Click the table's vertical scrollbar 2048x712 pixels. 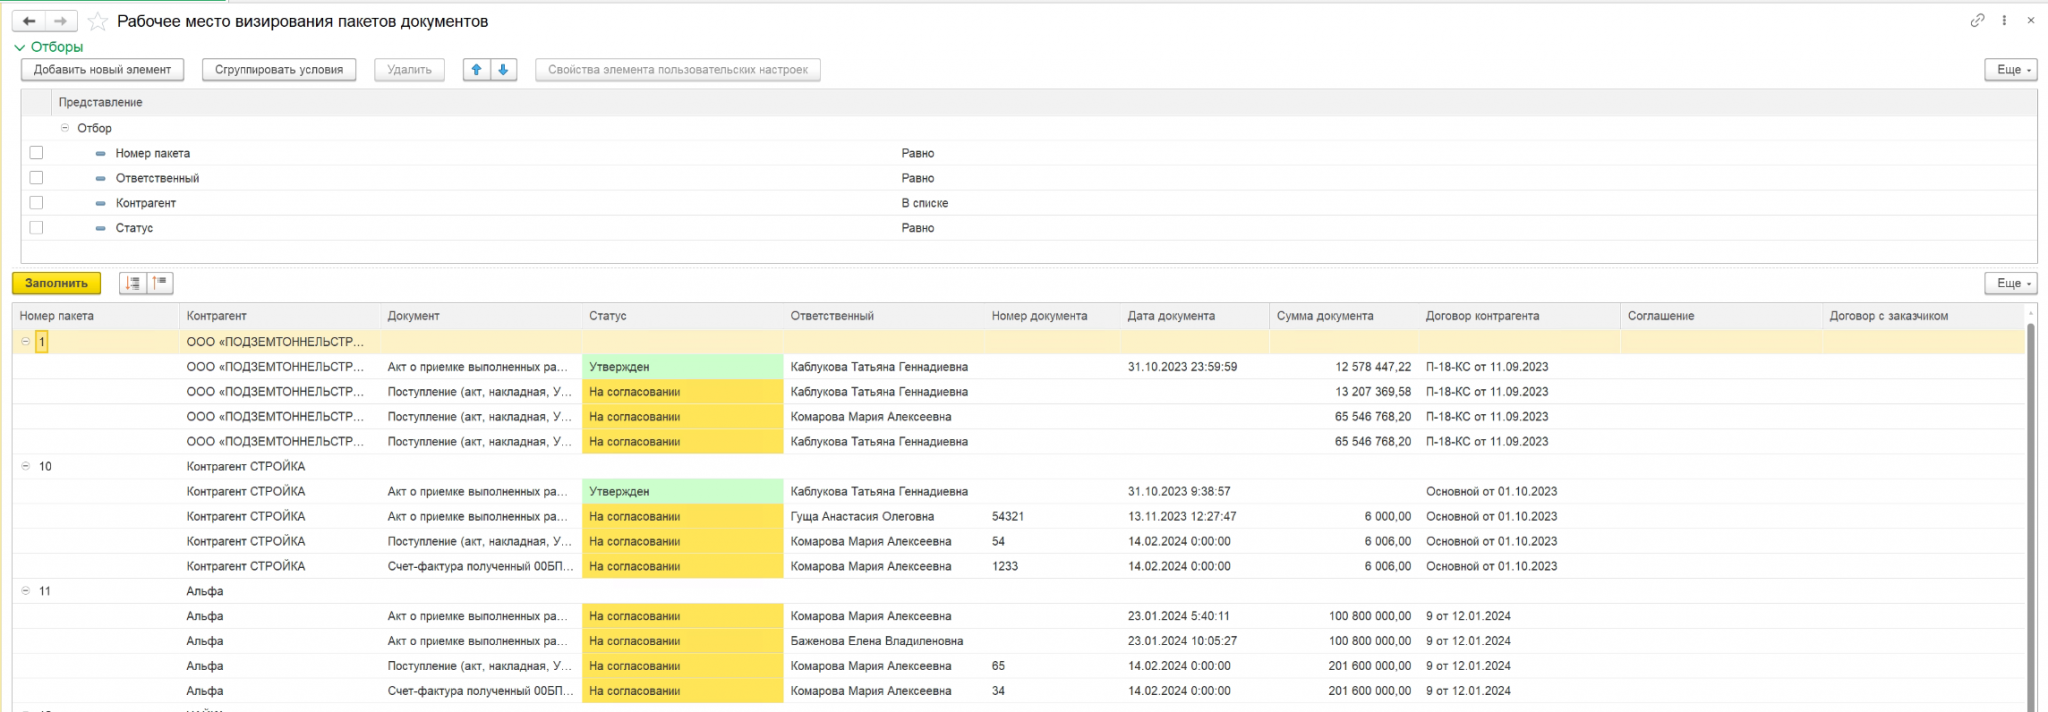tap(2030, 510)
